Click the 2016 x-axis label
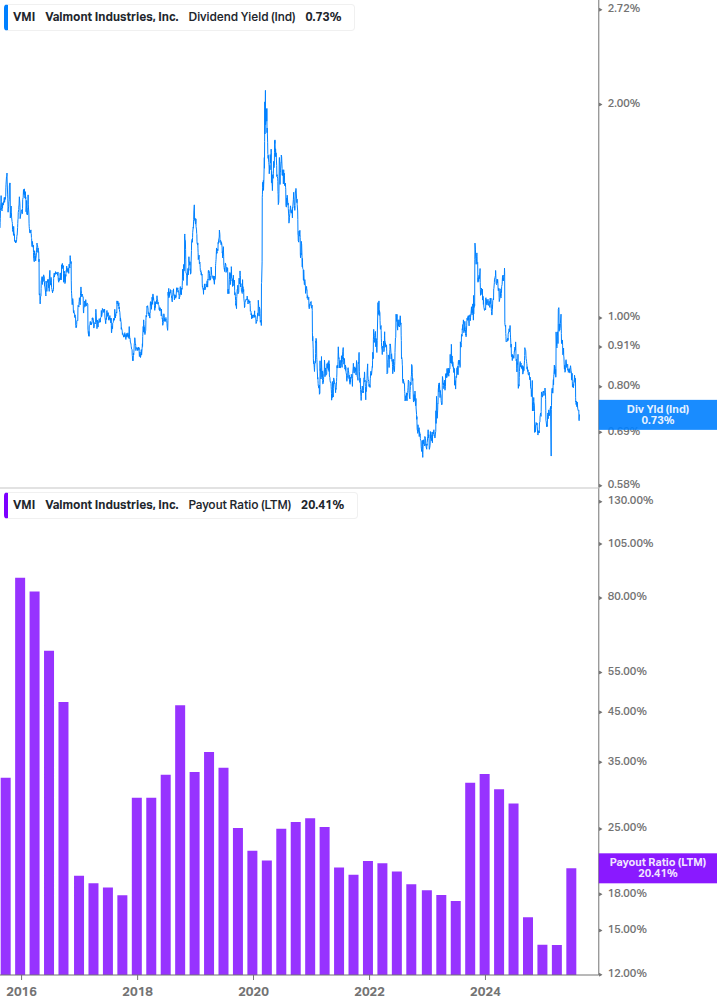 21,992
